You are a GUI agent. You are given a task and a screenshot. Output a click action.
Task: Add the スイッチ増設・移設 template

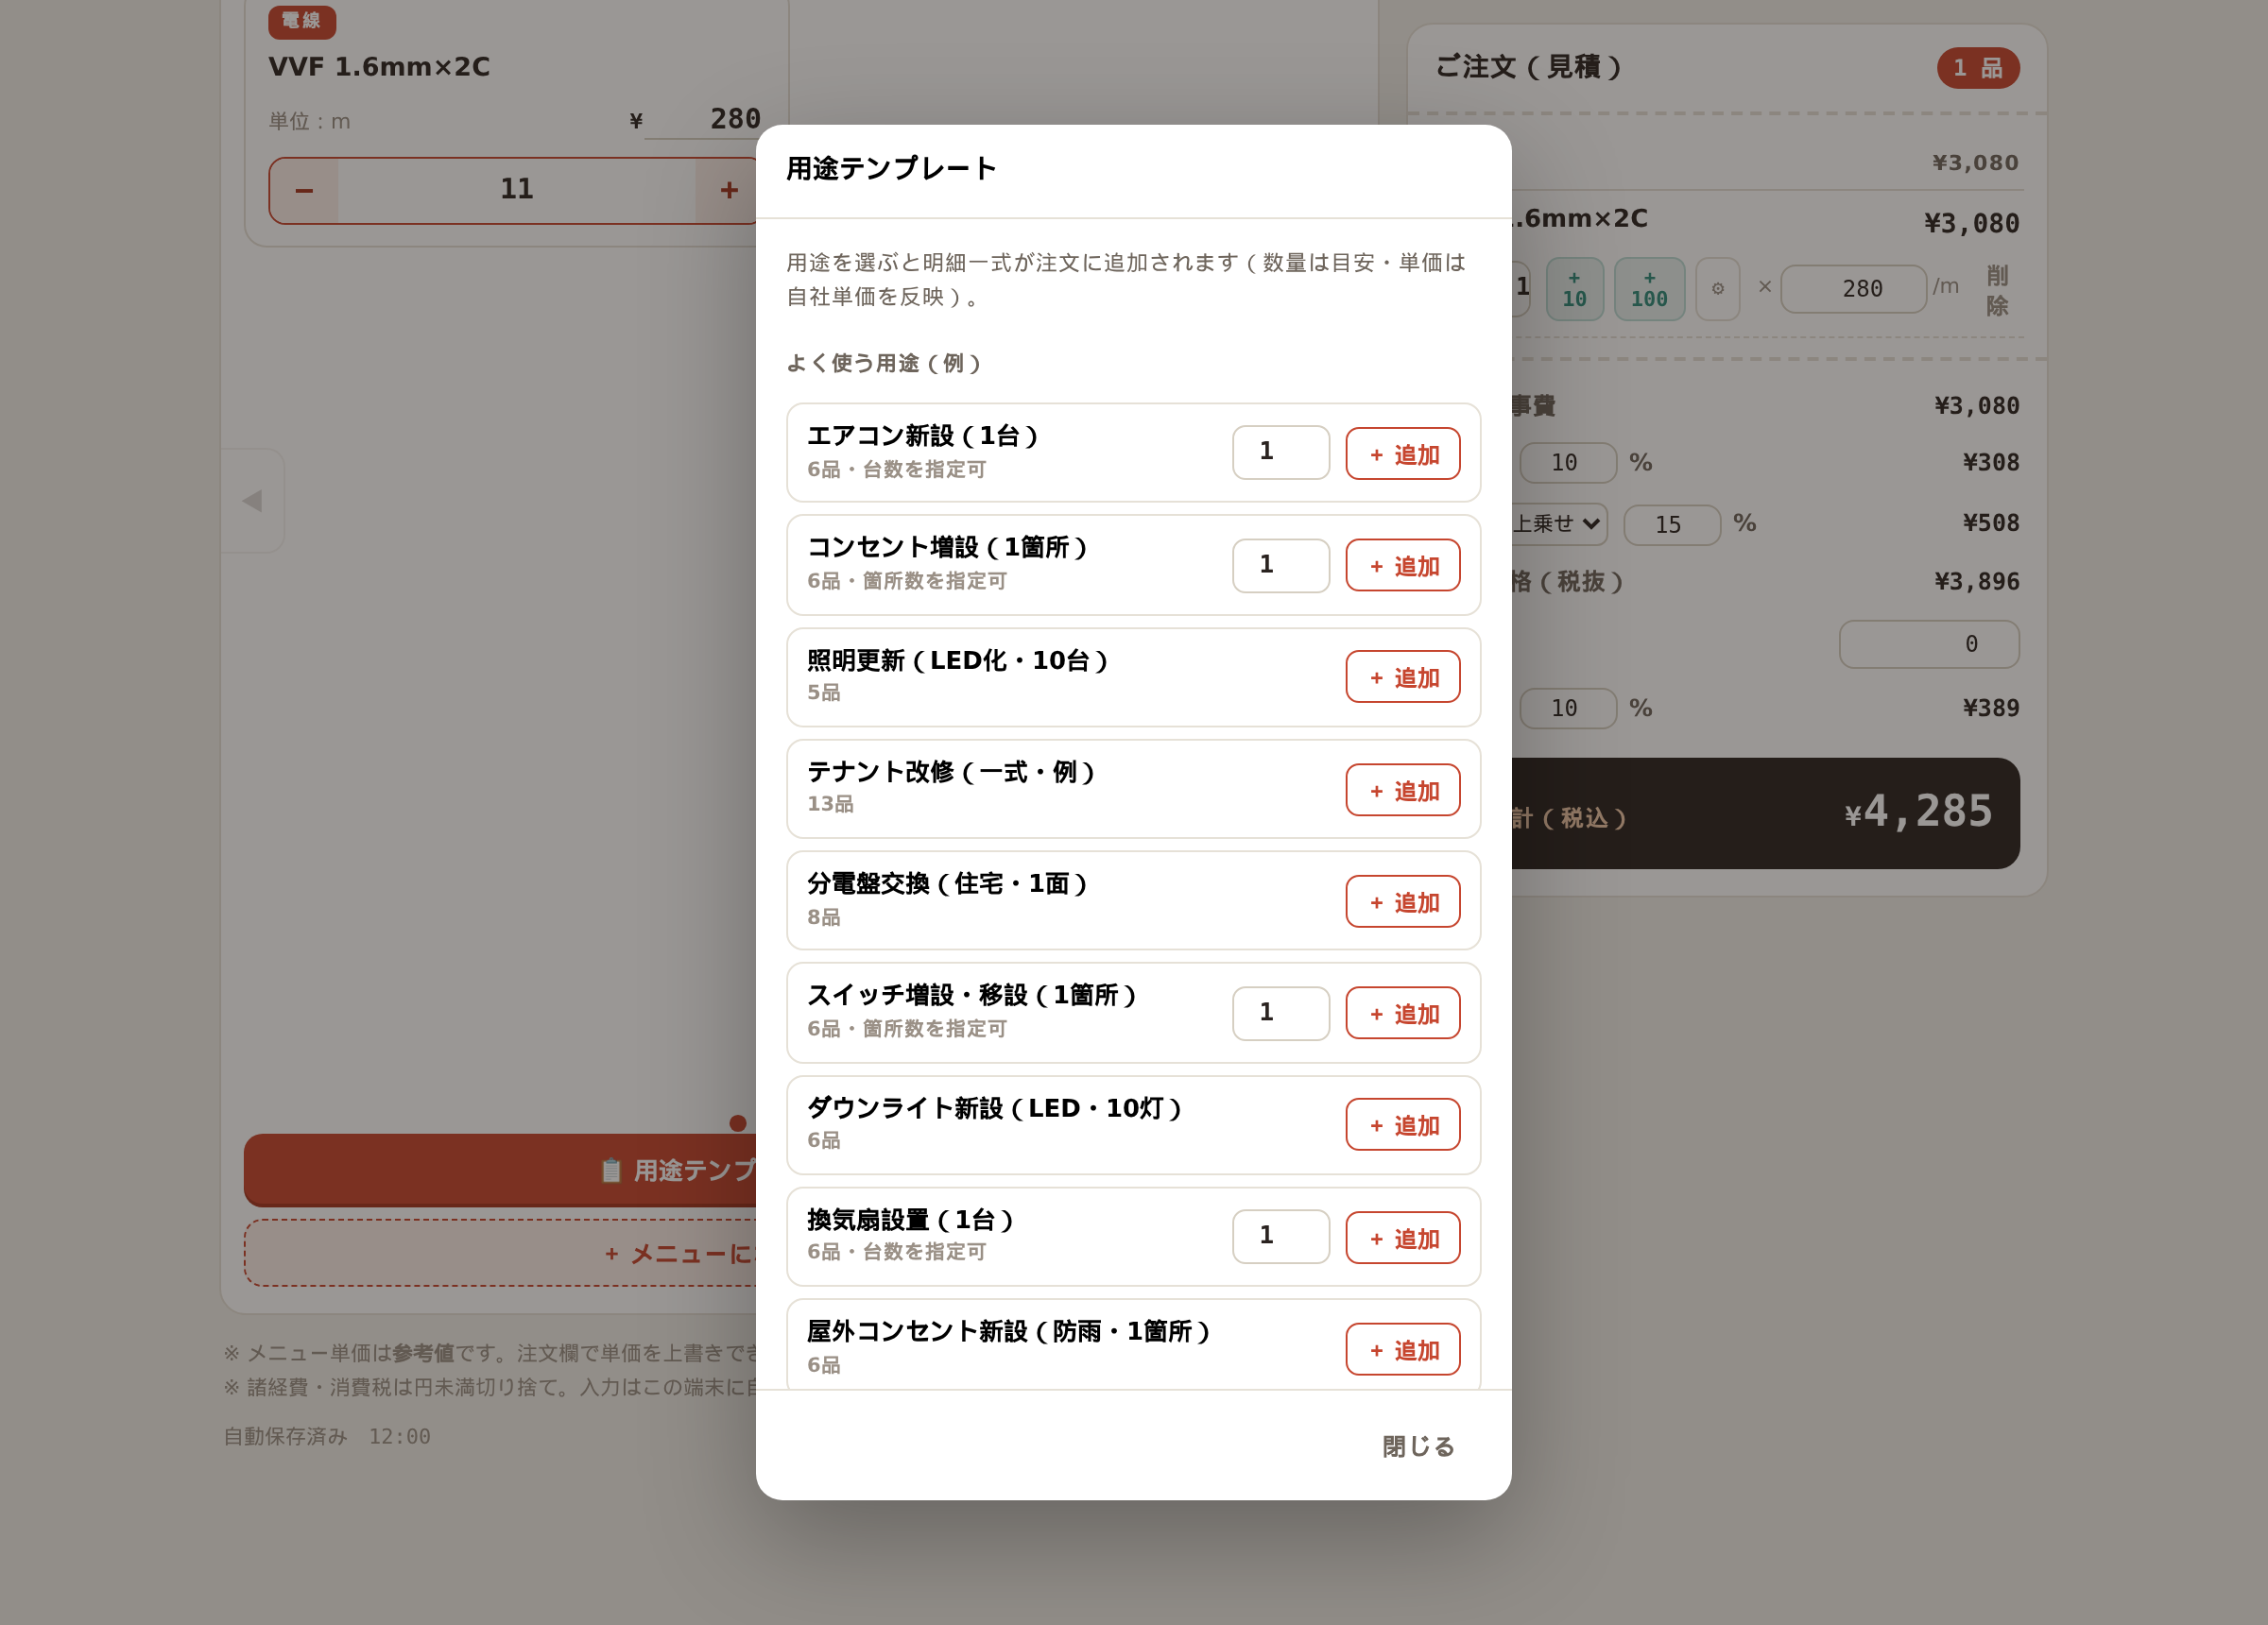tap(1402, 1013)
